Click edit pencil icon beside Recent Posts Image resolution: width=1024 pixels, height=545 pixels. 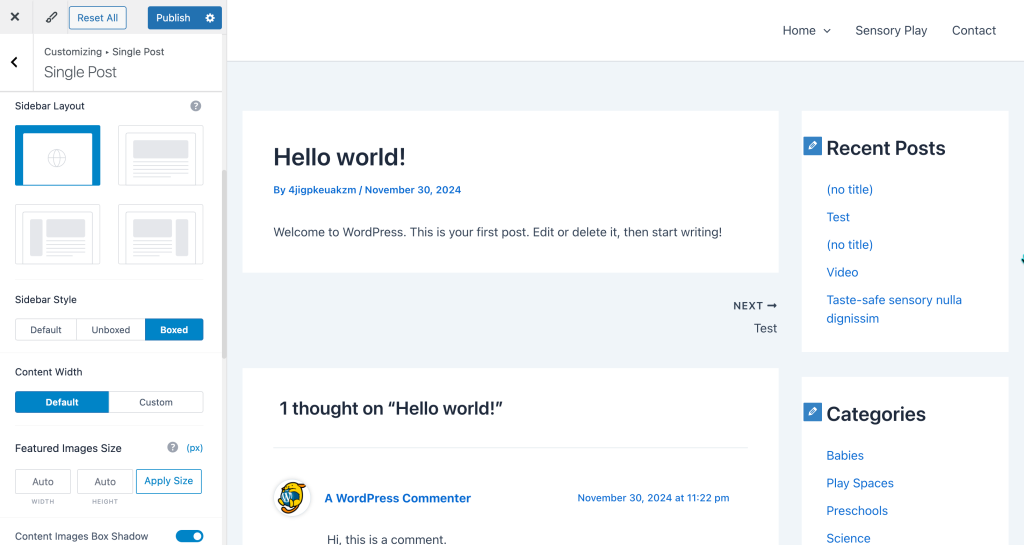pos(812,146)
